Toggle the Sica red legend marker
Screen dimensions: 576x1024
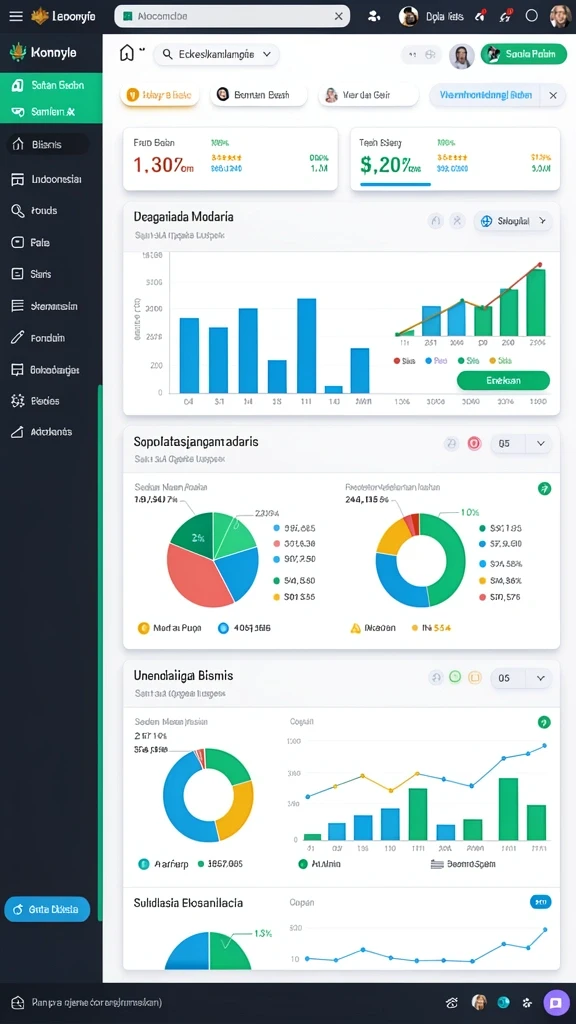[x=397, y=360]
